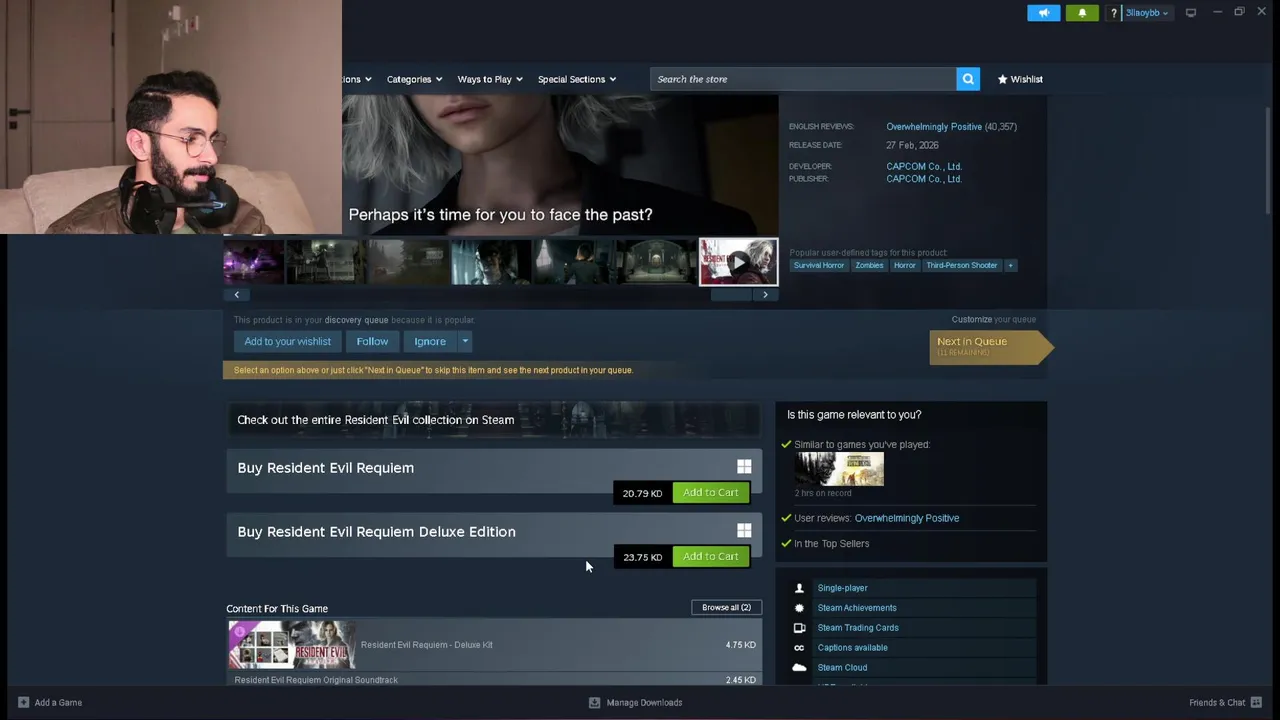The image size is (1280, 720).
Task: Open the Overwhelmingly Positive English reviews link
Action: click(x=934, y=127)
